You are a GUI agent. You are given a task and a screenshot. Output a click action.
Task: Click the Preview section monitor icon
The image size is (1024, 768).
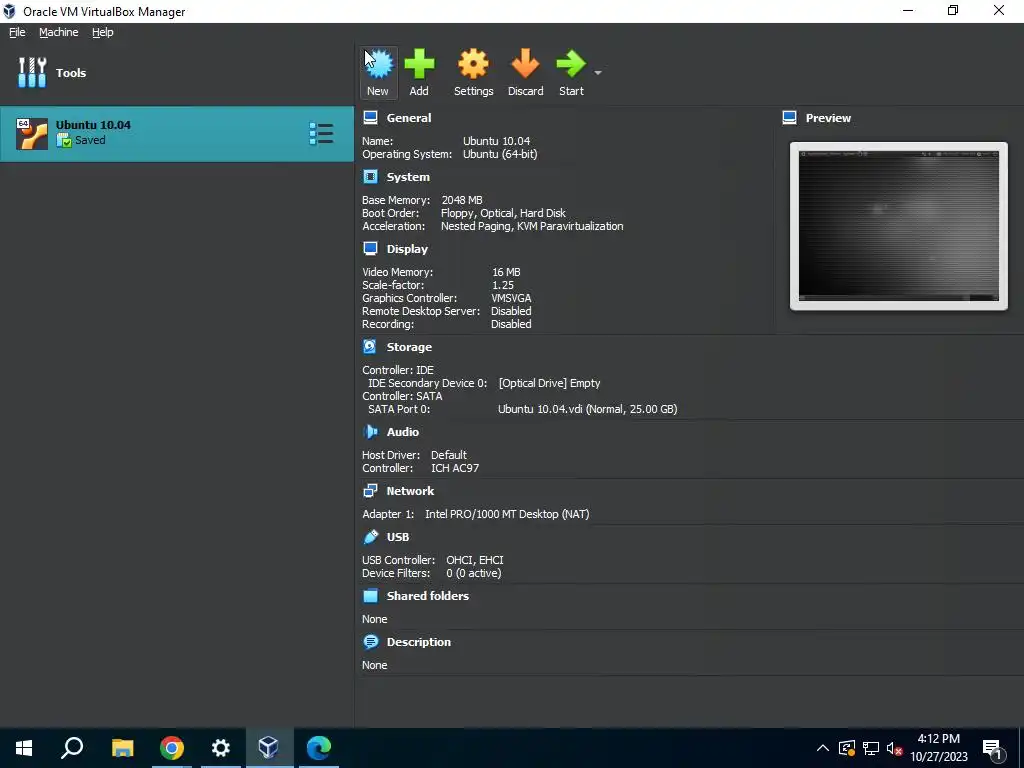790,118
